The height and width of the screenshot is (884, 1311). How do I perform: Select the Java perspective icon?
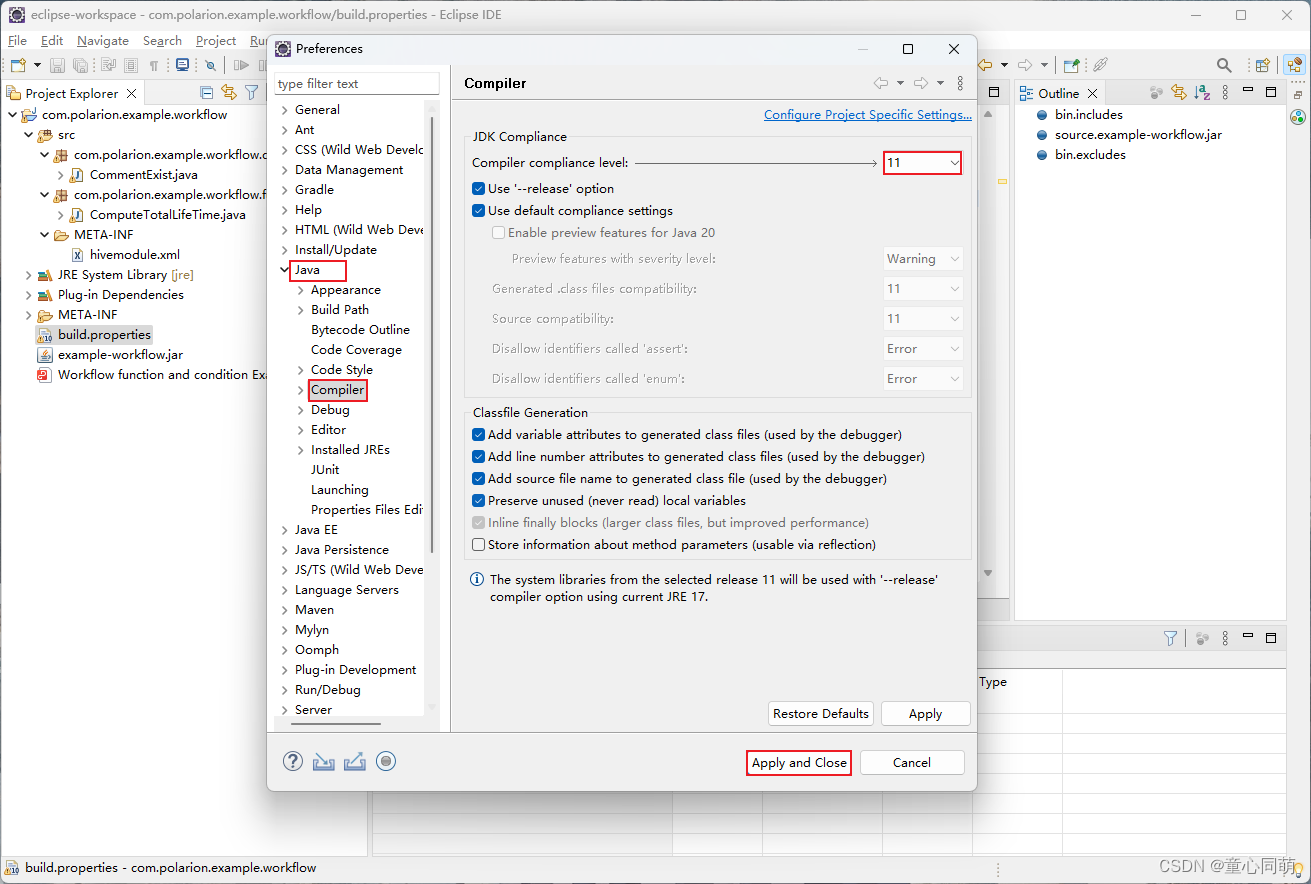click(x=1295, y=65)
